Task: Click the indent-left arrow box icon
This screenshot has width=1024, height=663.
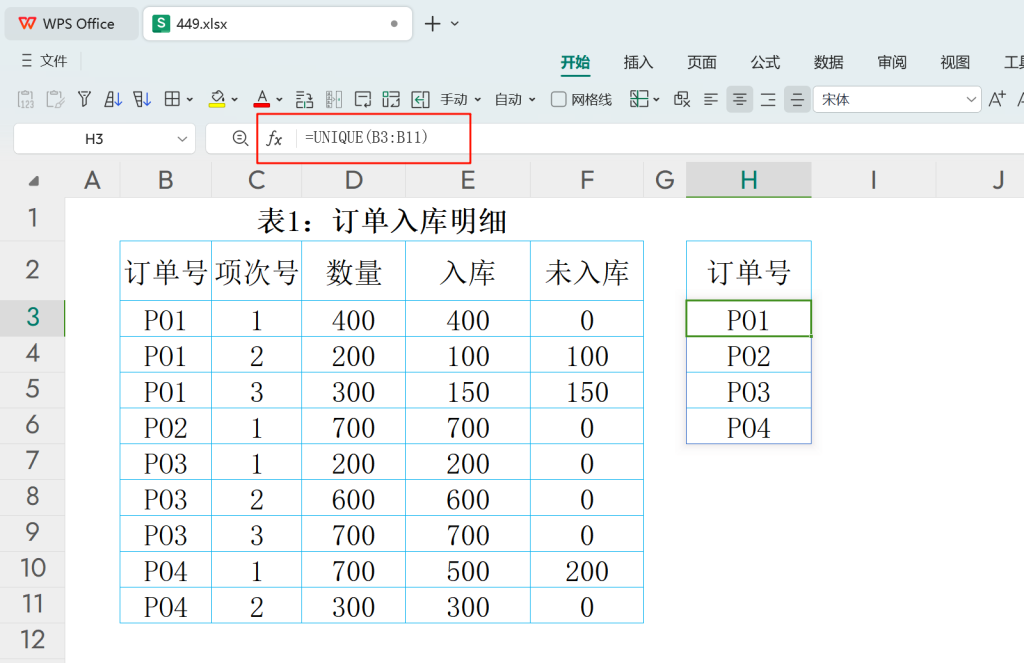Action: pyautogui.click(x=421, y=99)
